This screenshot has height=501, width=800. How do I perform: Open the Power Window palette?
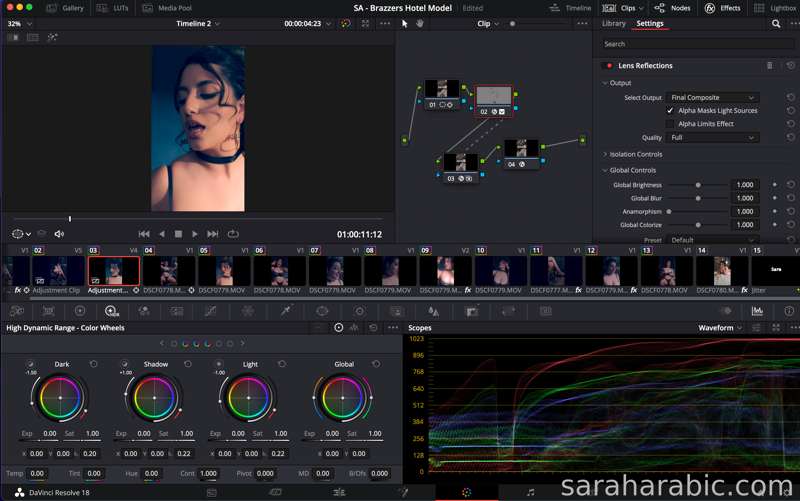(x=322, y=311)
